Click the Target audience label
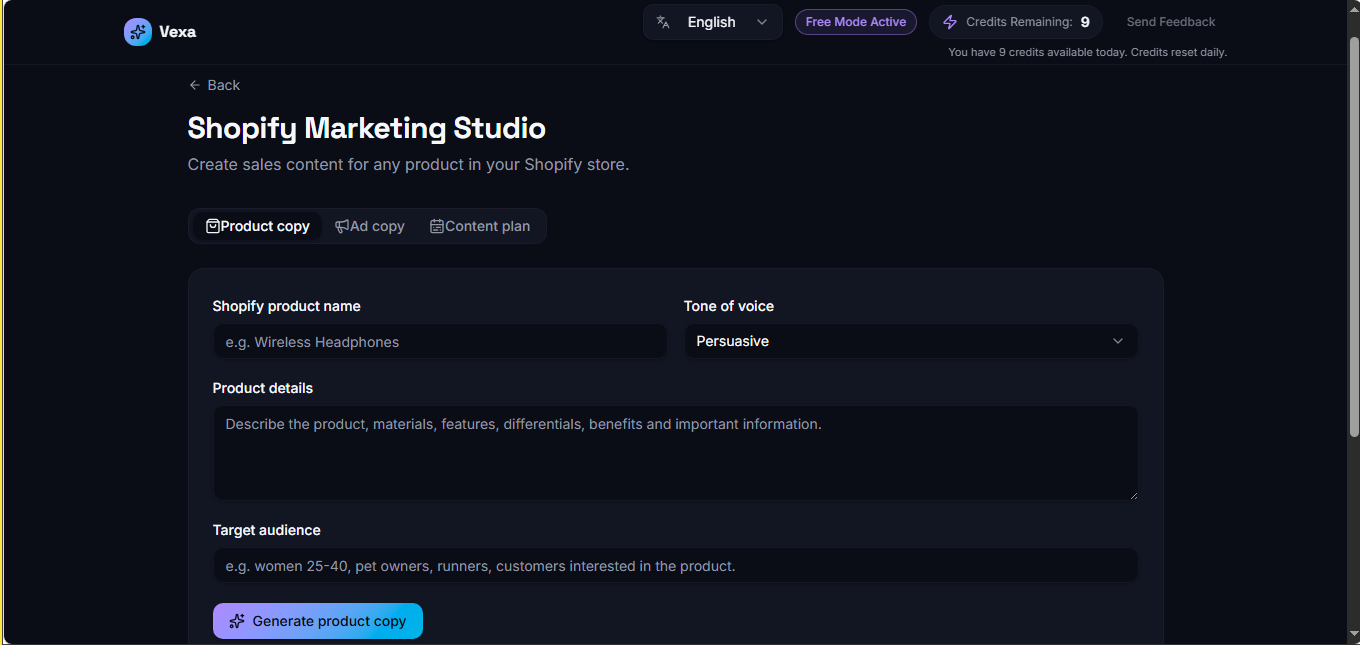The height and width of the screenshot is (645, 1360). (x=267, y=530)
